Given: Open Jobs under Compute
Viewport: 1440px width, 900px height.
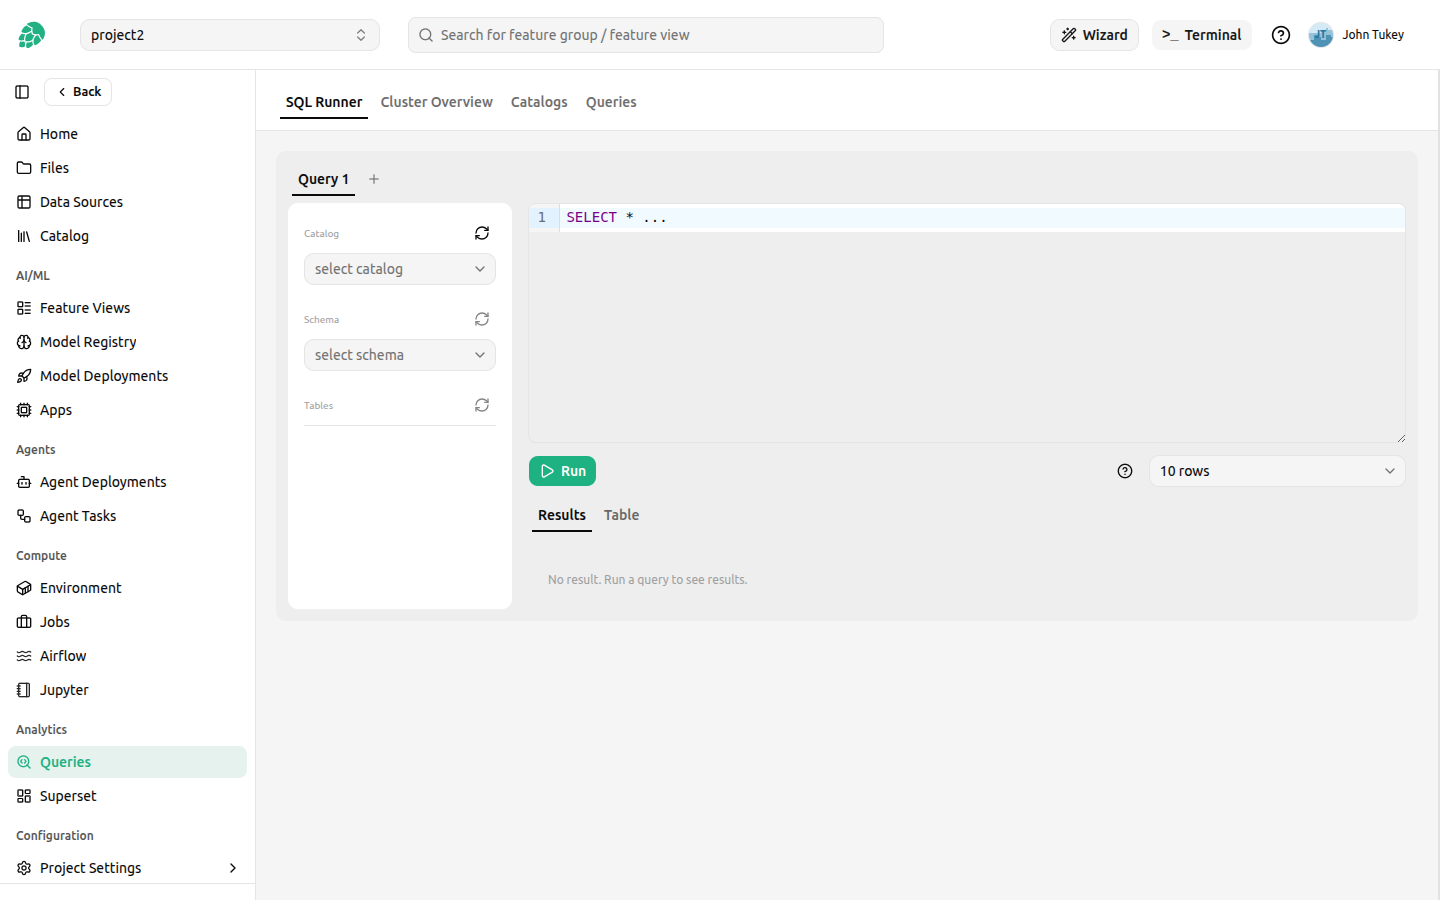Looking at the screenshot, I should coord(127,622).
